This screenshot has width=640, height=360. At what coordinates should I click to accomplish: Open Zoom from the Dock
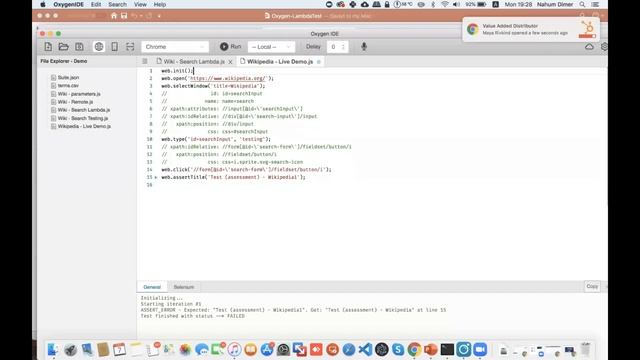point(480,349)
